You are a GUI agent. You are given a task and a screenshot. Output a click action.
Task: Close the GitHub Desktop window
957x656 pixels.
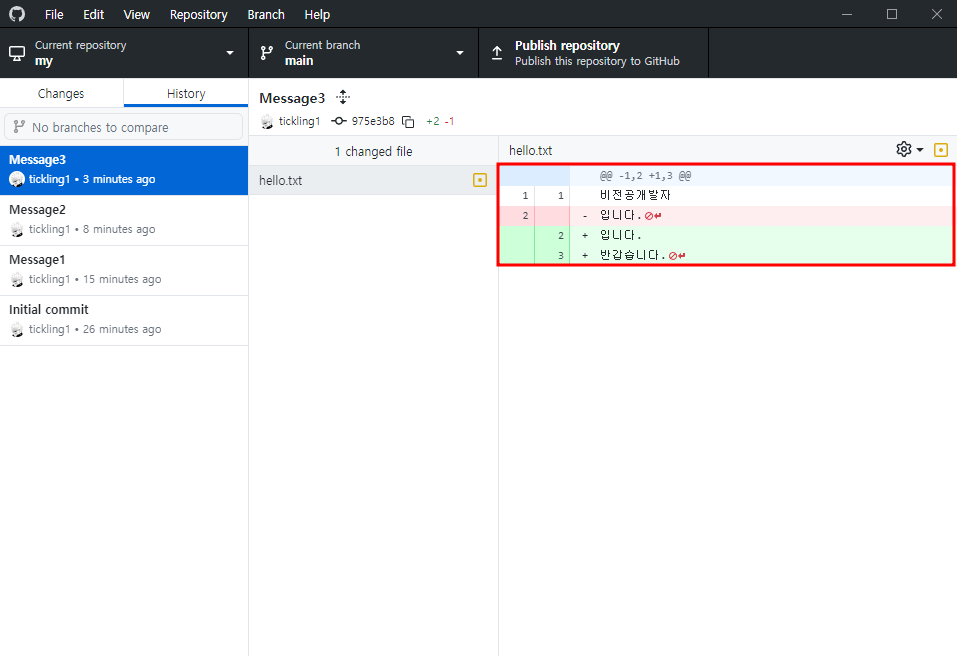937,14
